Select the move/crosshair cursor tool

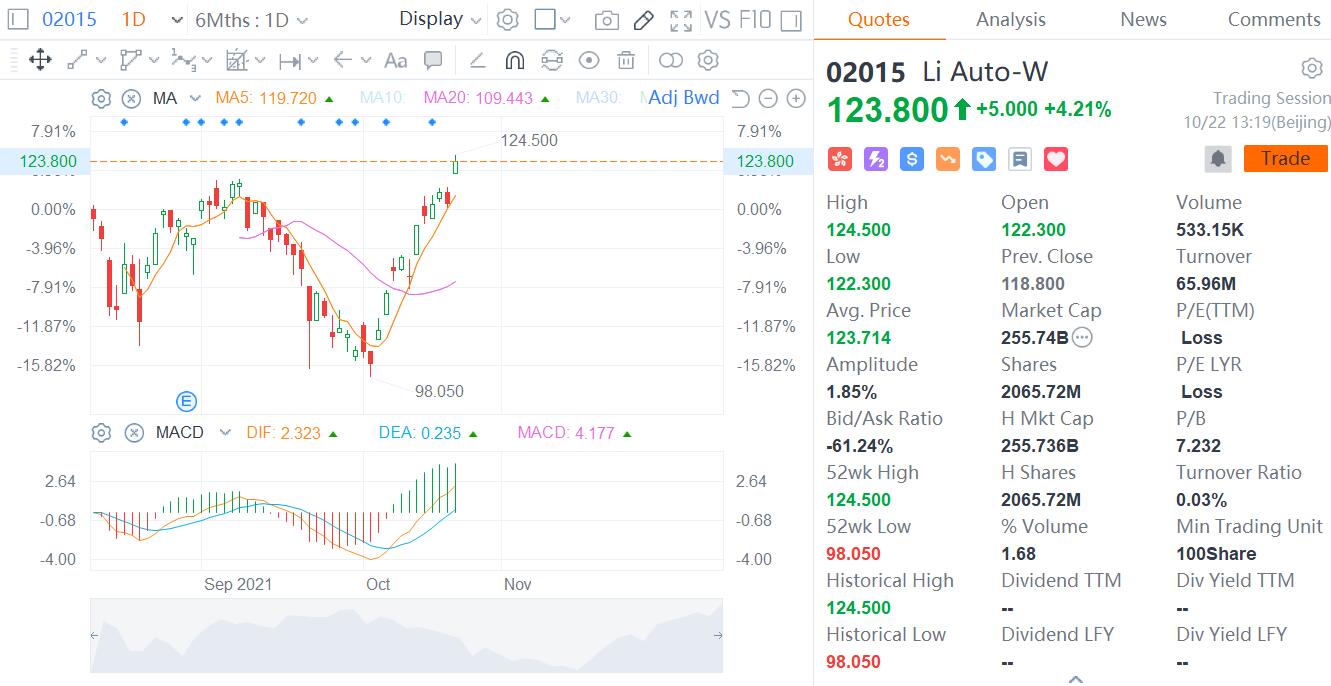(x=40, y=60)
